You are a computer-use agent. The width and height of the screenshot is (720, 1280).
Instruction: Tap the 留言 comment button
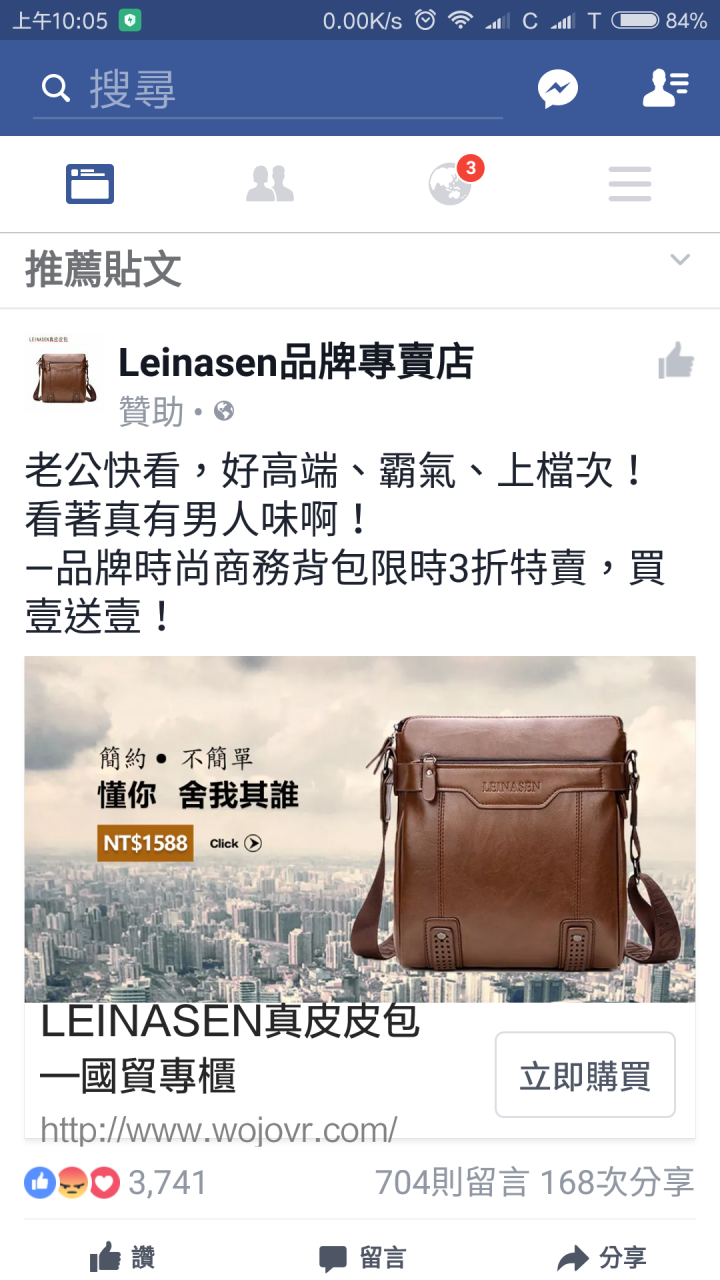pos(362,1258)
